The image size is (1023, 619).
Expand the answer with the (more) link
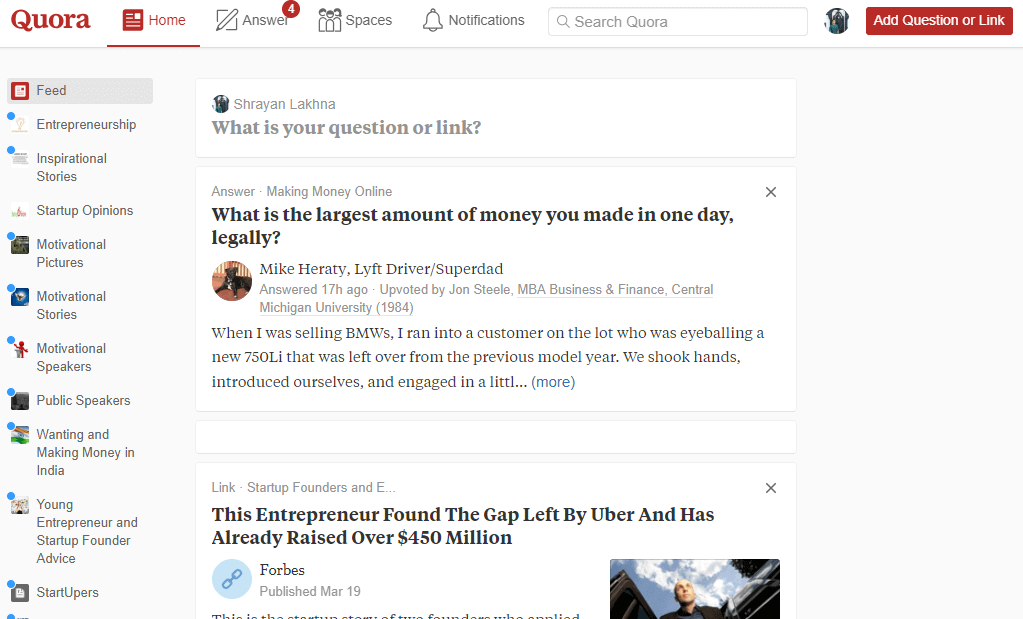553,382
